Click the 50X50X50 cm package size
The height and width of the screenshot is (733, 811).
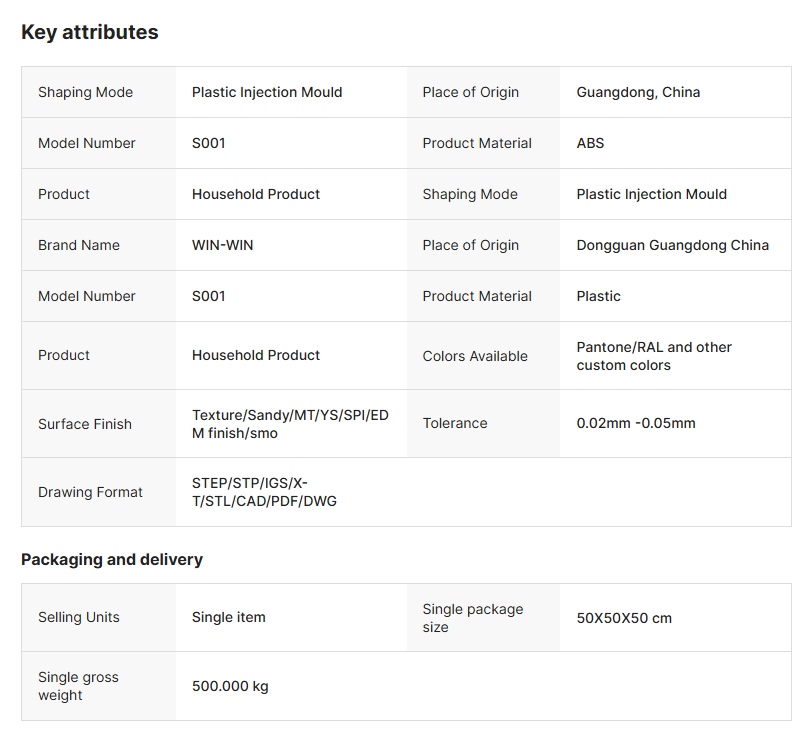[x=624, y=618]
